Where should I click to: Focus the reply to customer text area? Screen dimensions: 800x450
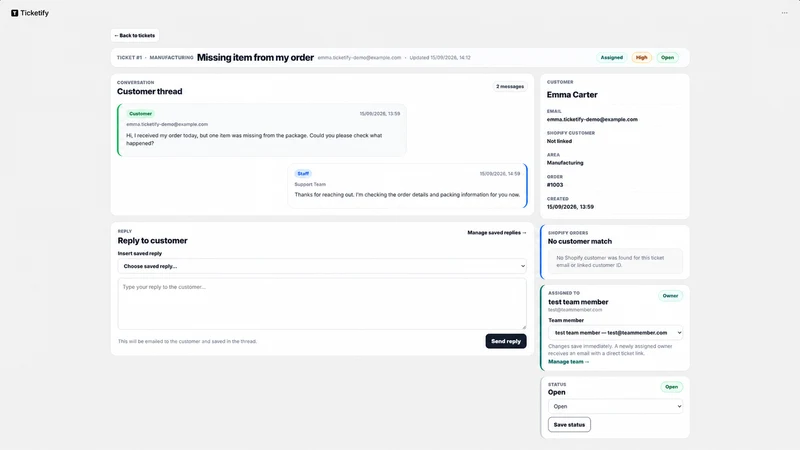(x=322, y=304)
